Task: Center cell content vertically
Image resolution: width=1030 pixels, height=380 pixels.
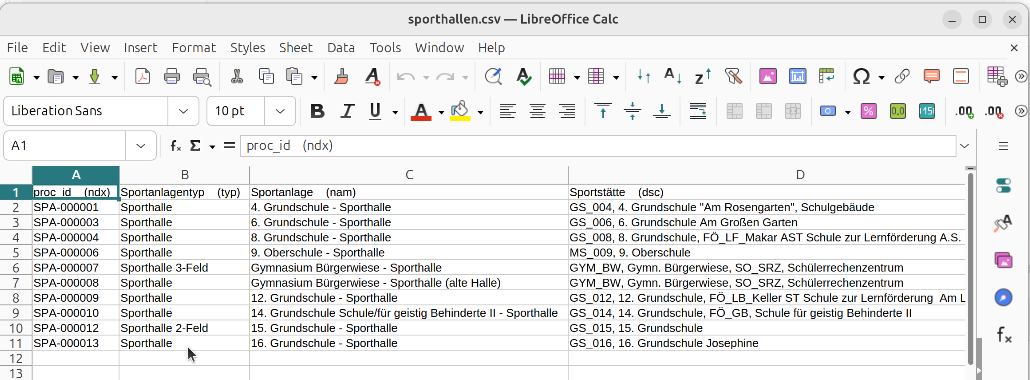Action: point(632,111)
